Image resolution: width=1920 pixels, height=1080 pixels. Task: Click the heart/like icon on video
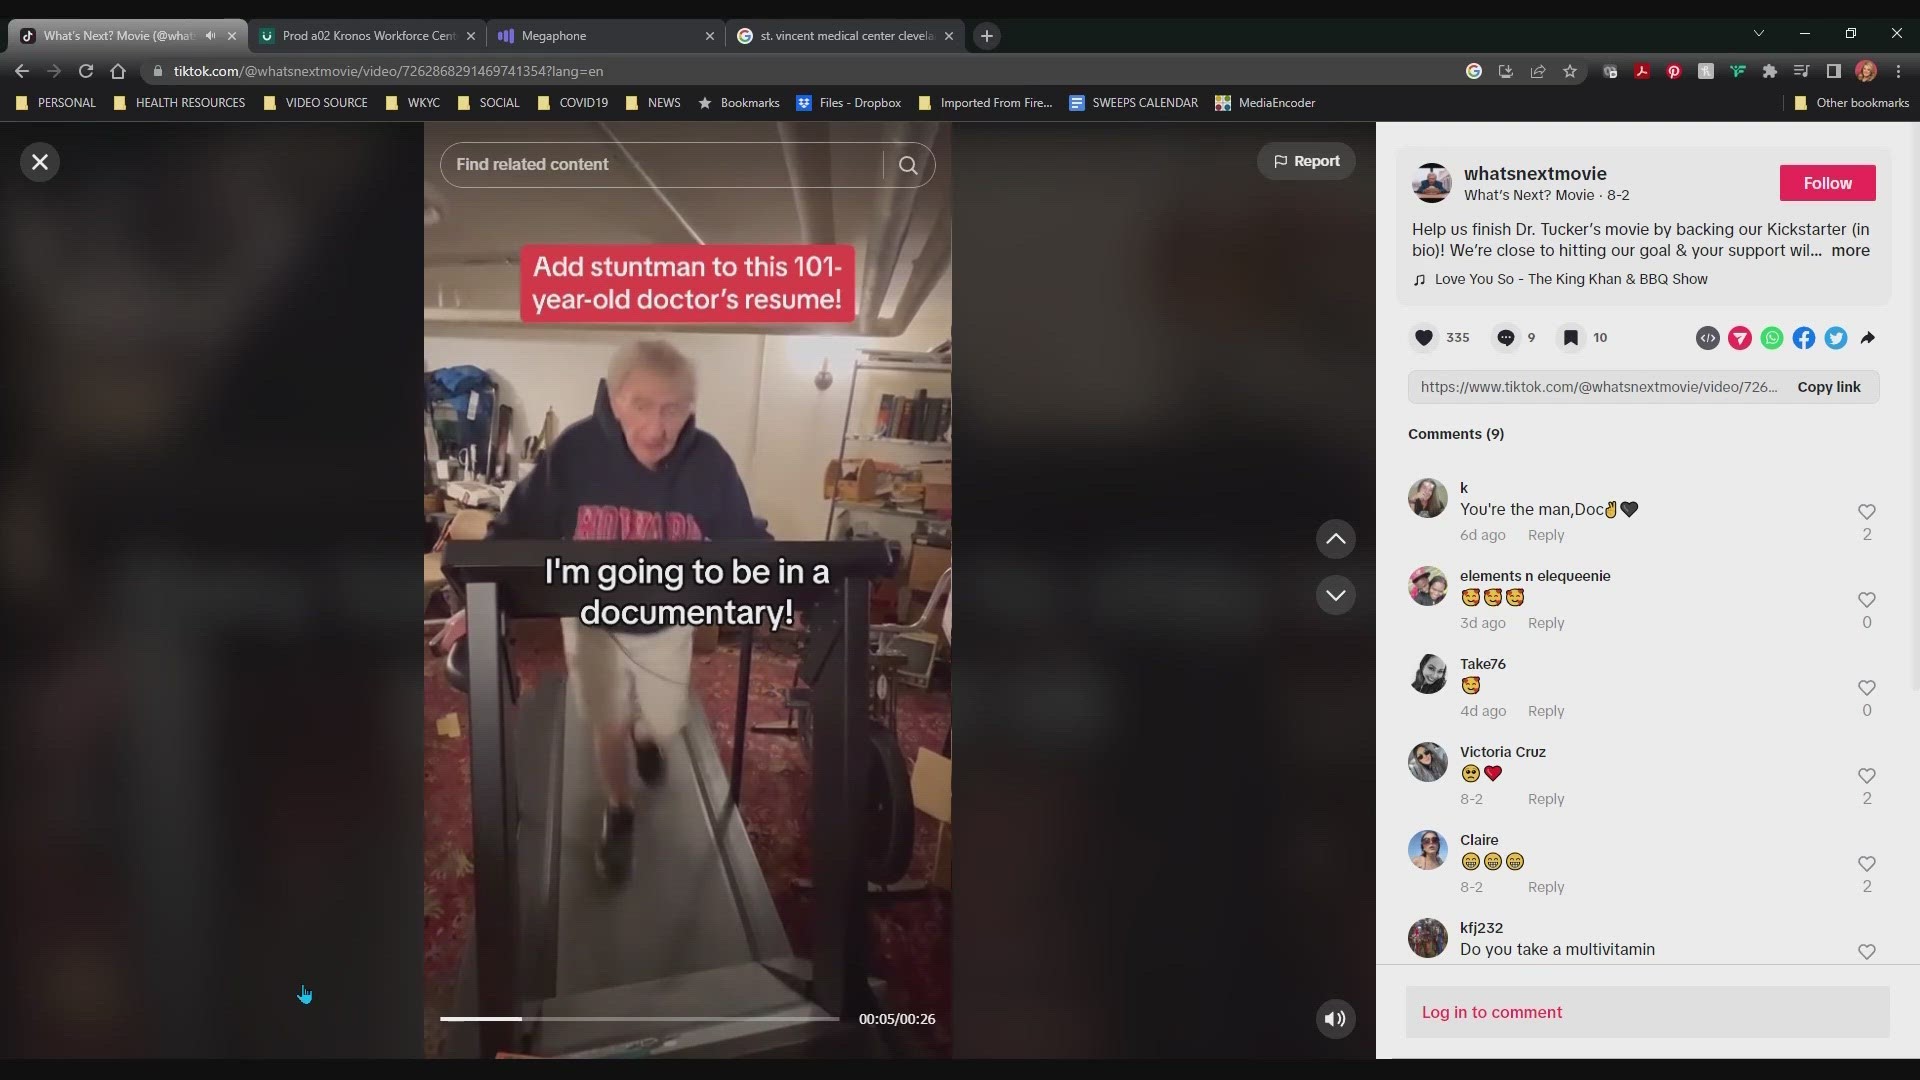1423,336
